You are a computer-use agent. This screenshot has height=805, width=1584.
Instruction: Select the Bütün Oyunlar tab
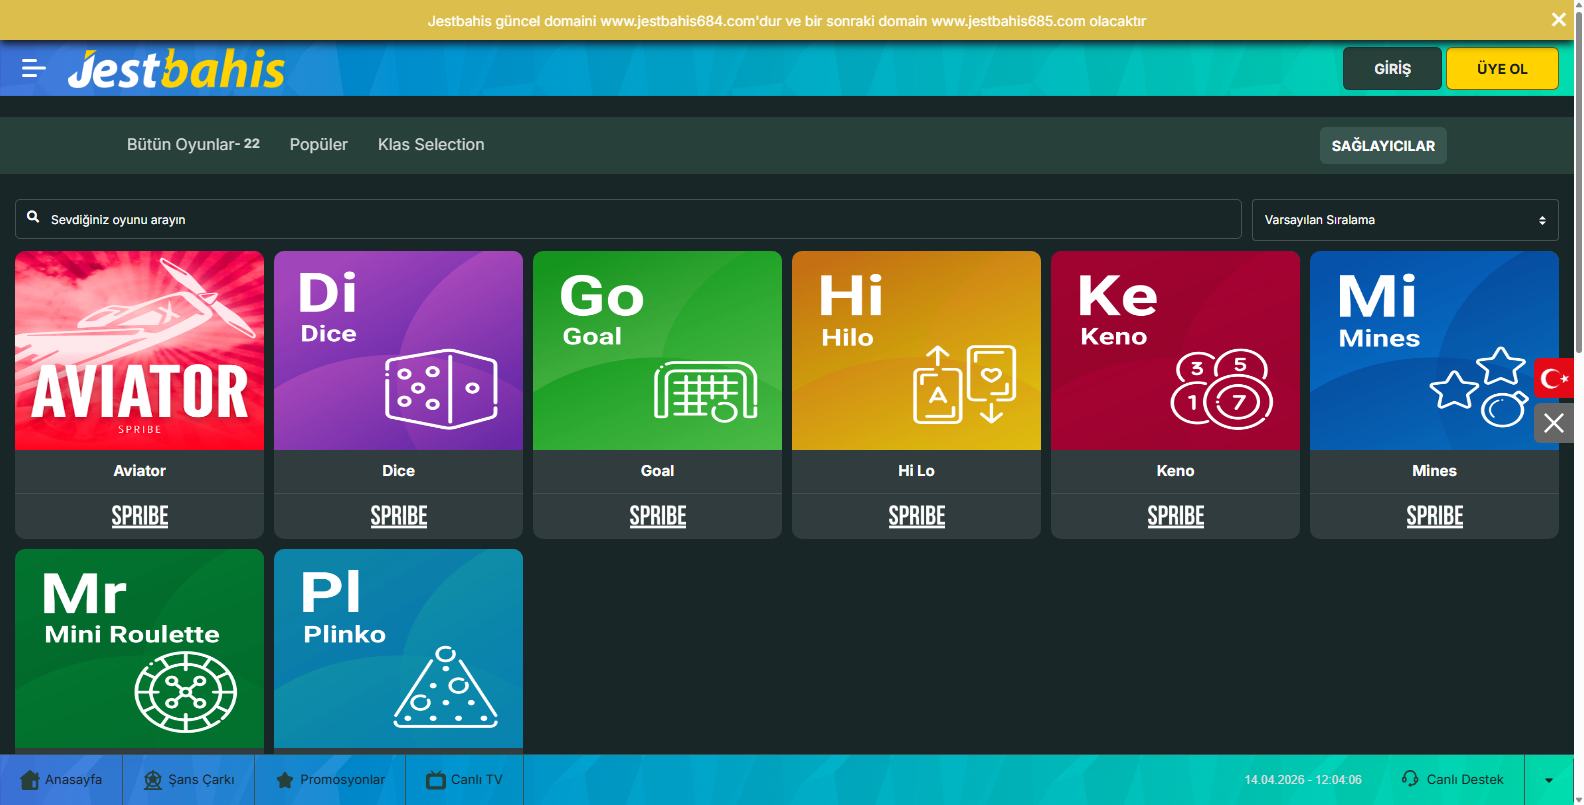click(x=193, y=144)
